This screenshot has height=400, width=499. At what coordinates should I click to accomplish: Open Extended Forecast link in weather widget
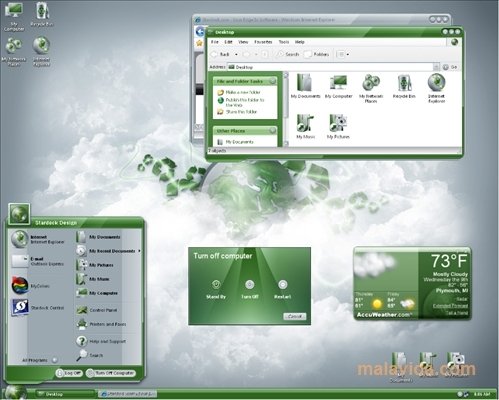tap(450, 306)
